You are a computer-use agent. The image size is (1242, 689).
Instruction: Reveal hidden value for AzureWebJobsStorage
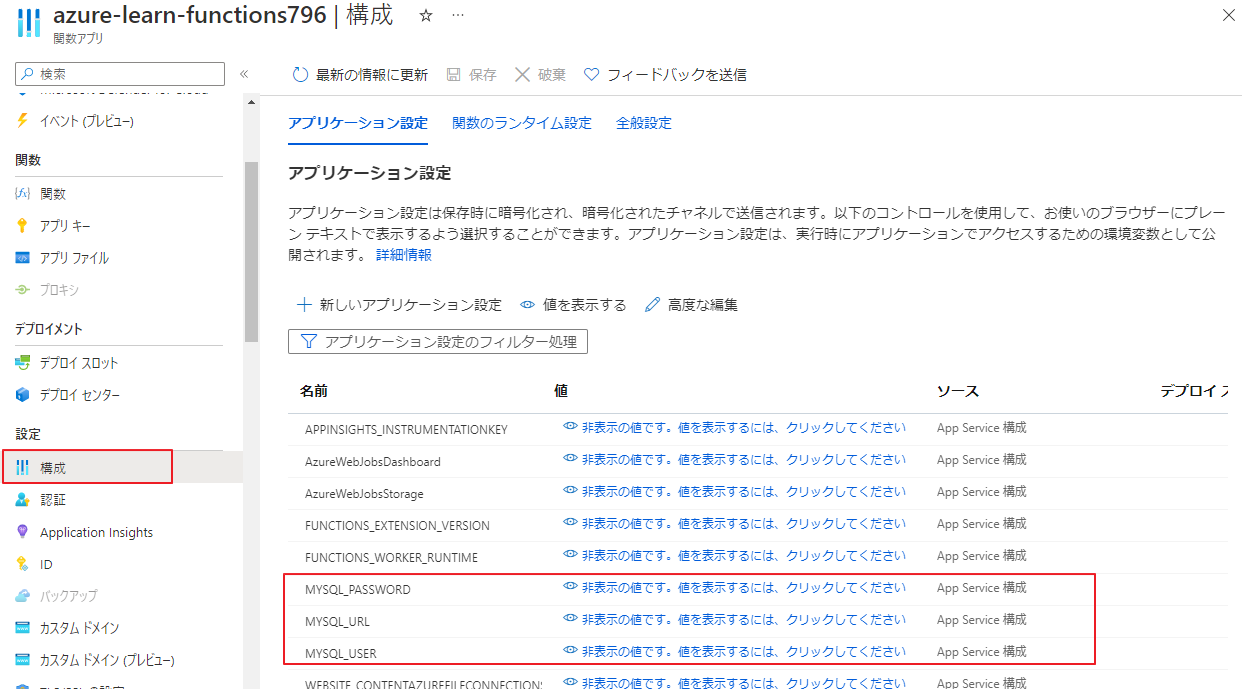[735, 491]
